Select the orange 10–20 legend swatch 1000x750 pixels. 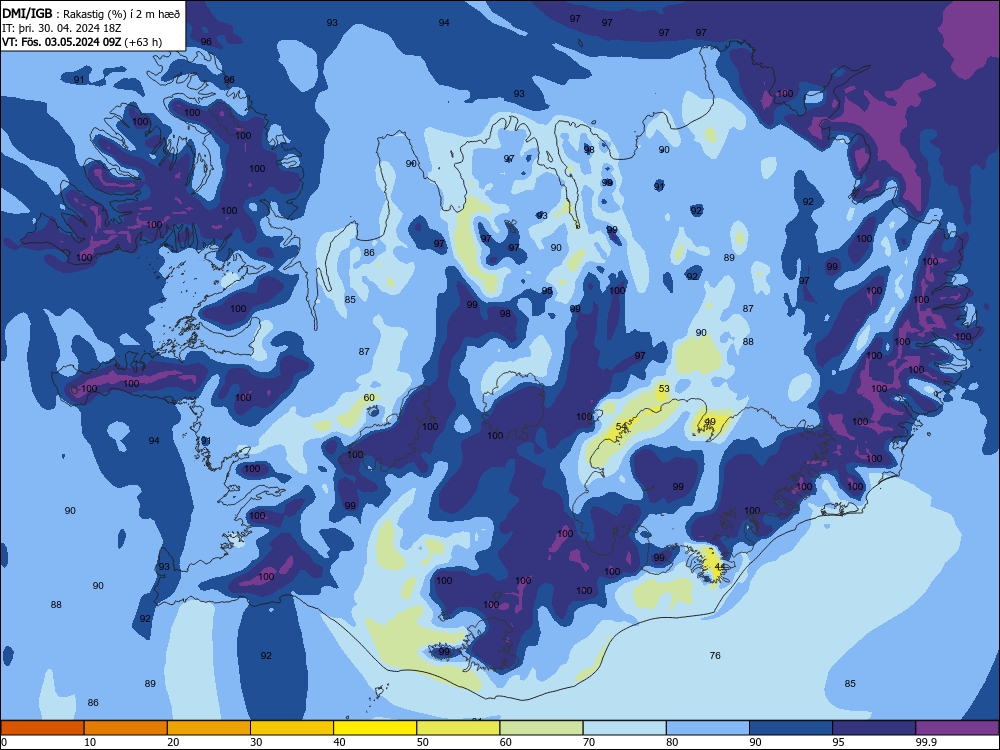coord(126,728)
